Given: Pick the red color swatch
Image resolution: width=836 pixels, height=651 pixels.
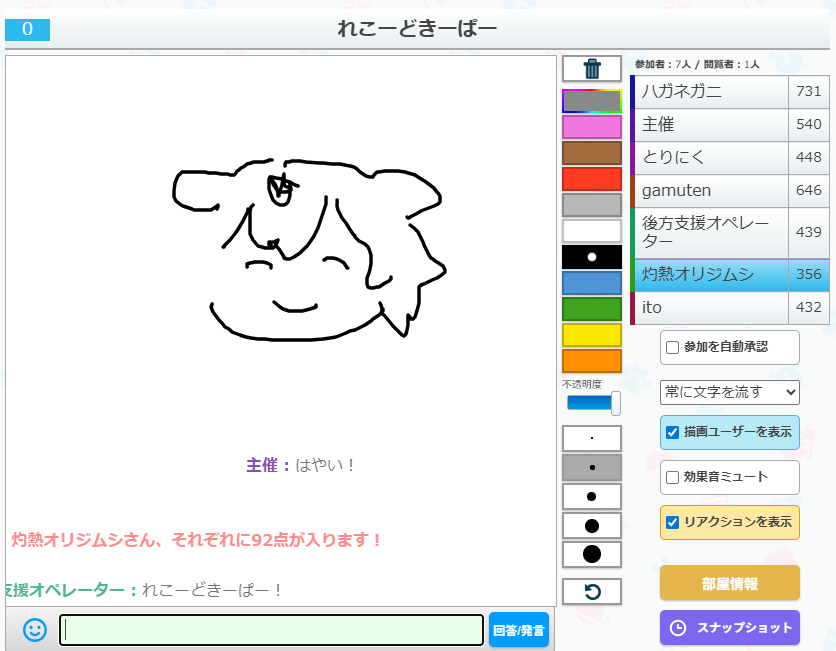Looking at the screenshot, I should point(592,179).
